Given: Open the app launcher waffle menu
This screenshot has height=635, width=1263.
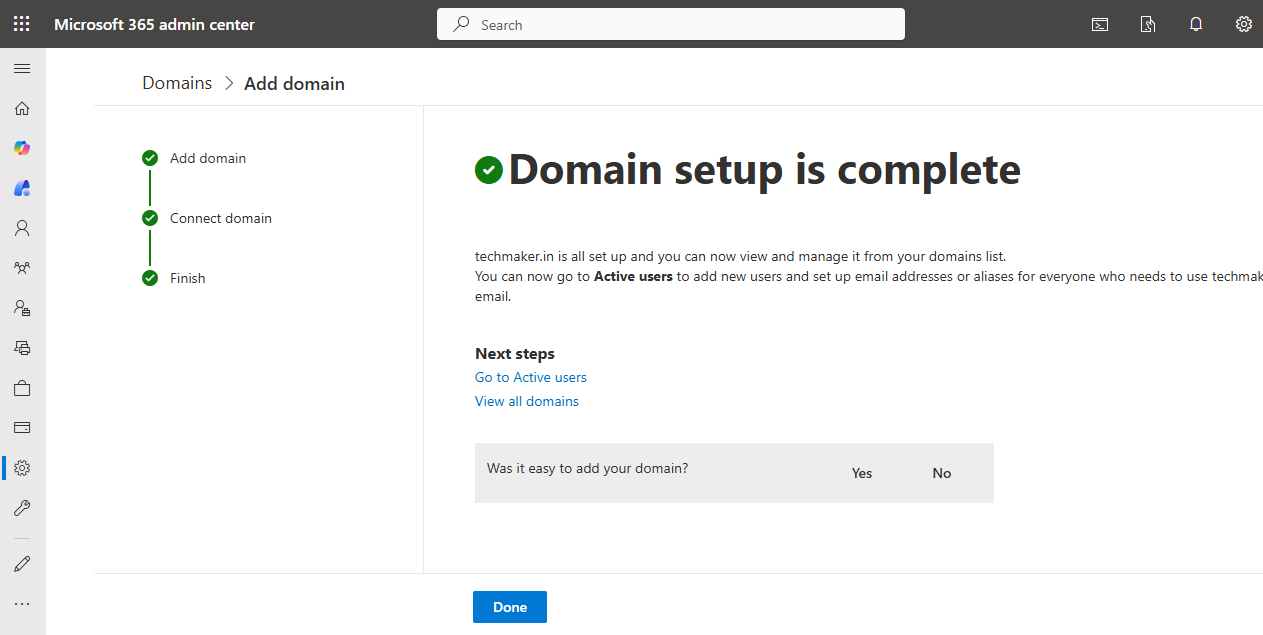Looking at the screenshot, I should coord(21,24).
